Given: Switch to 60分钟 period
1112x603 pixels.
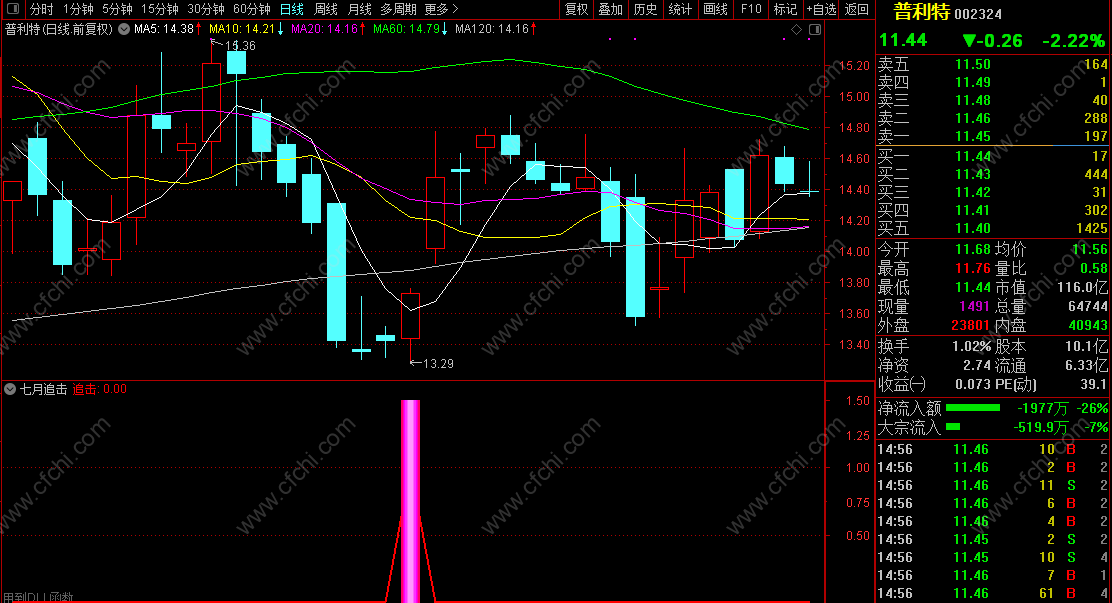Looking at the screenshot, I should 251,9.
